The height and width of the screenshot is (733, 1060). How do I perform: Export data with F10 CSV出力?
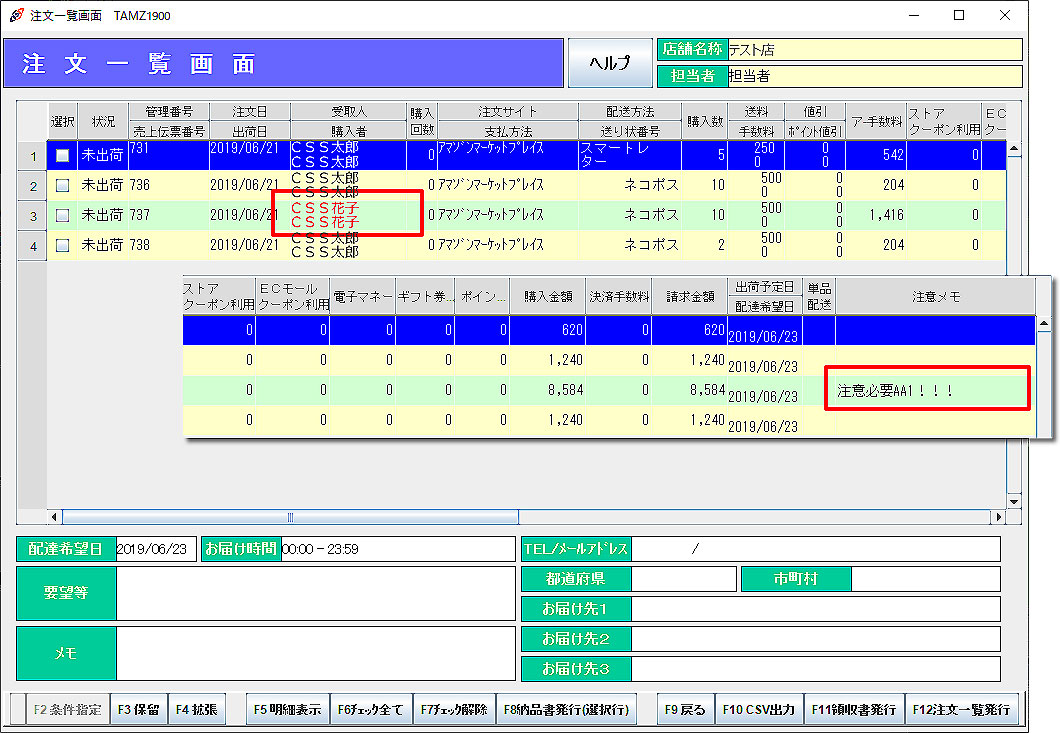[x=758, y=710]
